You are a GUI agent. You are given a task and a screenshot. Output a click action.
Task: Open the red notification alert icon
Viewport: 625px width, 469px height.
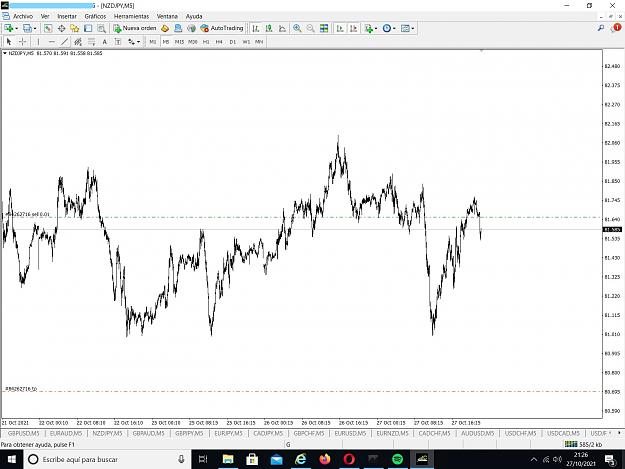click(617, 27)
